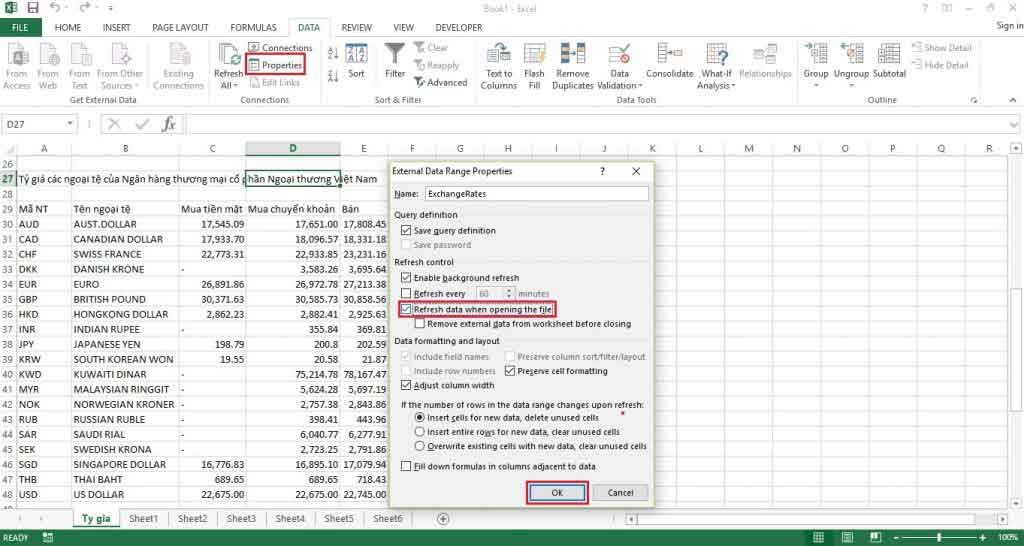Click the Subtotal button
The height and width of the screenshot is (546, 1024).
[x=889, y=61]
